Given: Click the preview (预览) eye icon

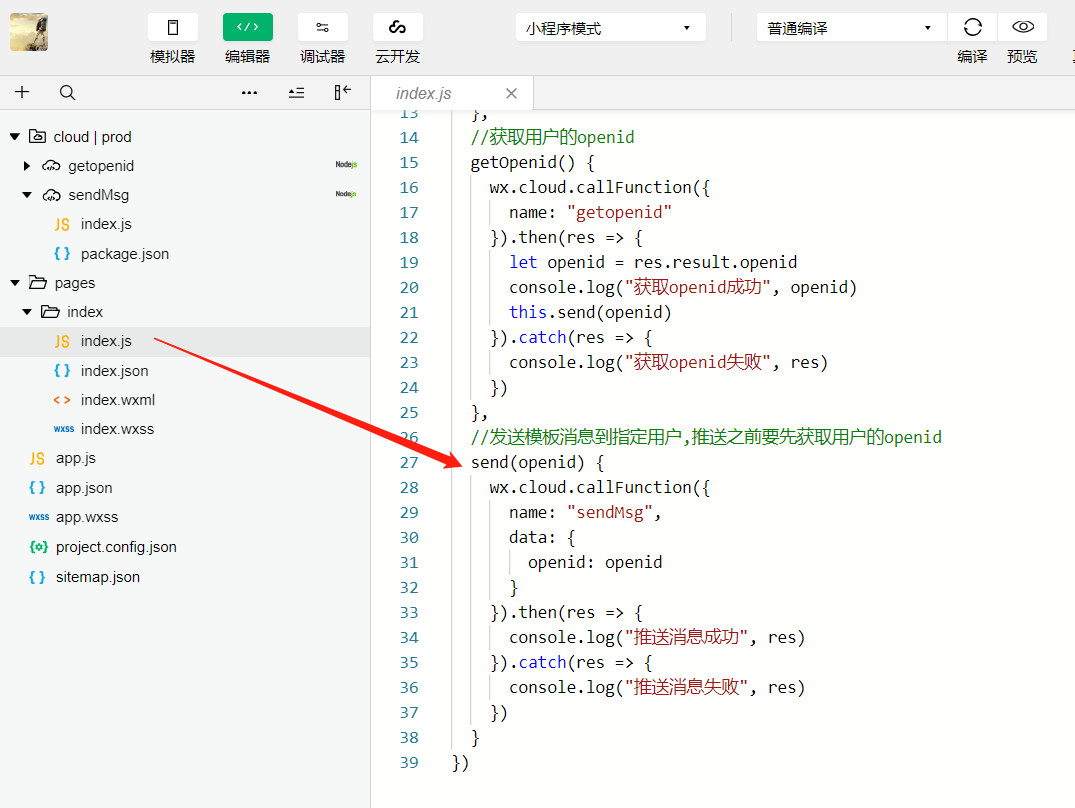Looking at the screenshot, I should pyautogui.click(x=1022, y=27).
